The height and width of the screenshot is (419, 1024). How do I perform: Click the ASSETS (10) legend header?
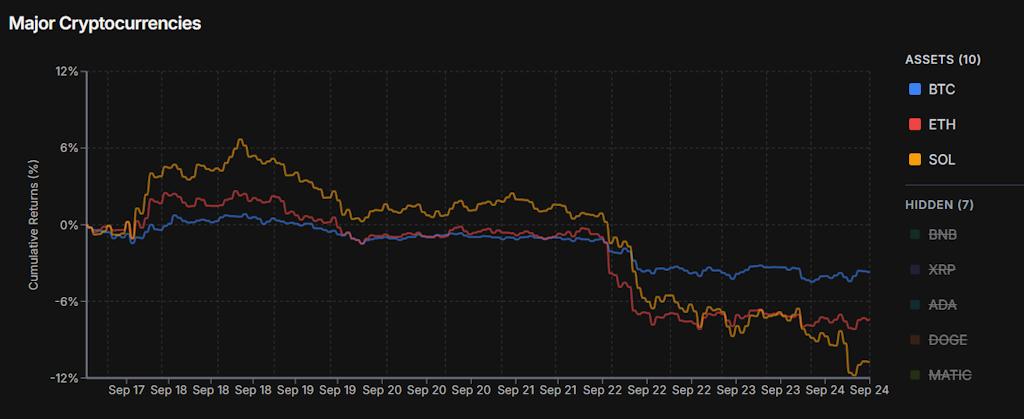[942, 60]
